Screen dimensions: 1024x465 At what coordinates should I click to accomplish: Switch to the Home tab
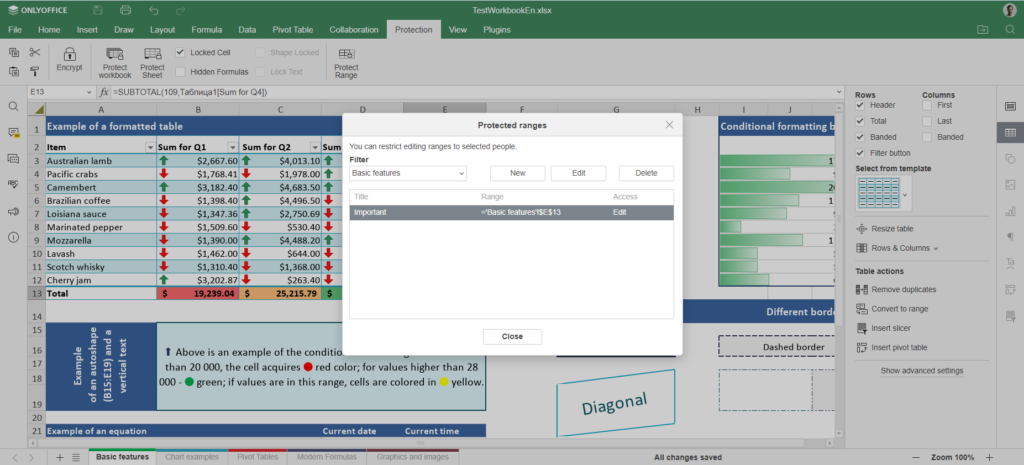[49, 29]
